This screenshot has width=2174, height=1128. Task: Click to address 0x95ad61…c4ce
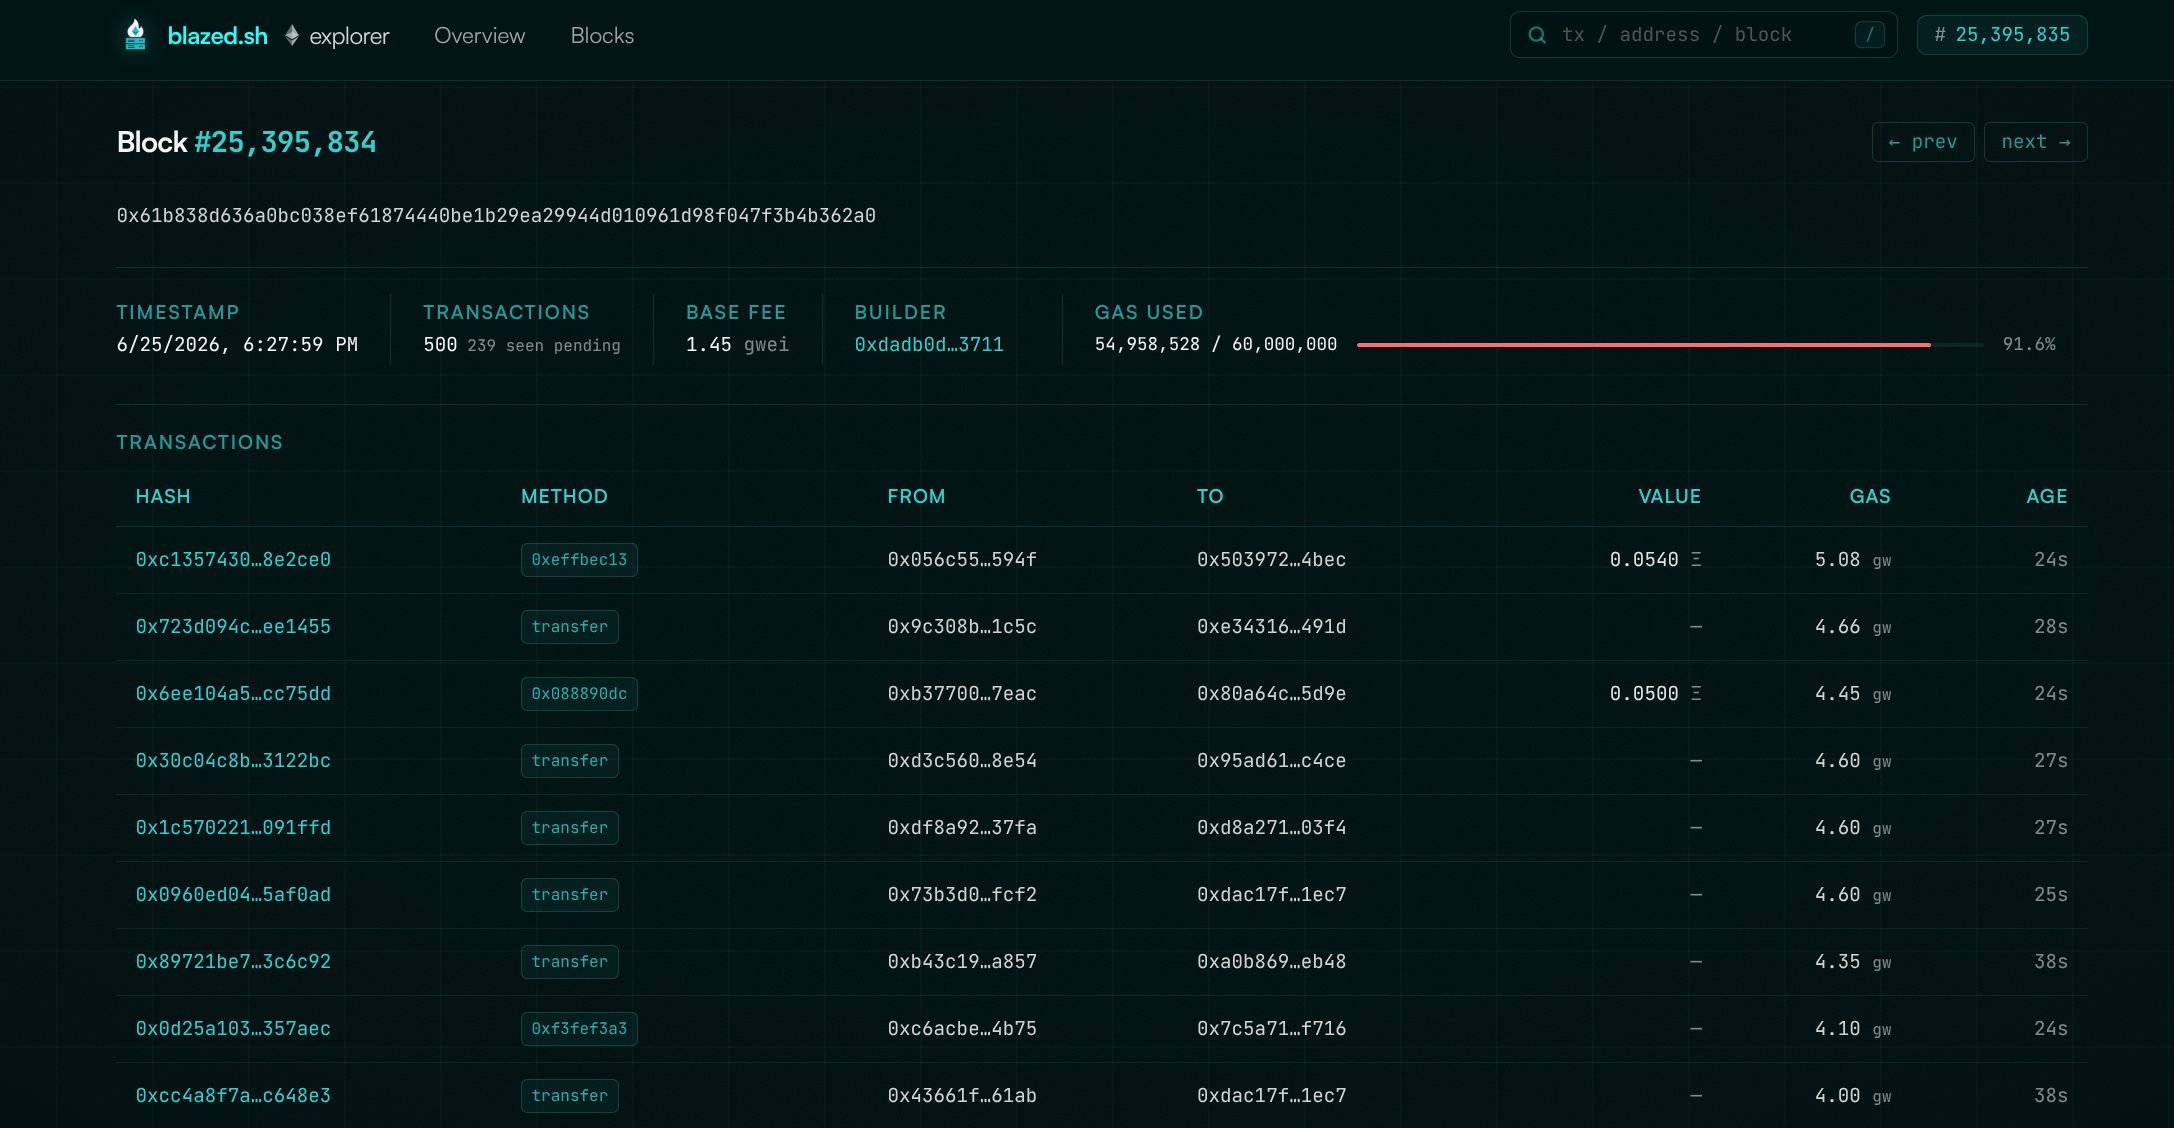tap(1271, 761)
